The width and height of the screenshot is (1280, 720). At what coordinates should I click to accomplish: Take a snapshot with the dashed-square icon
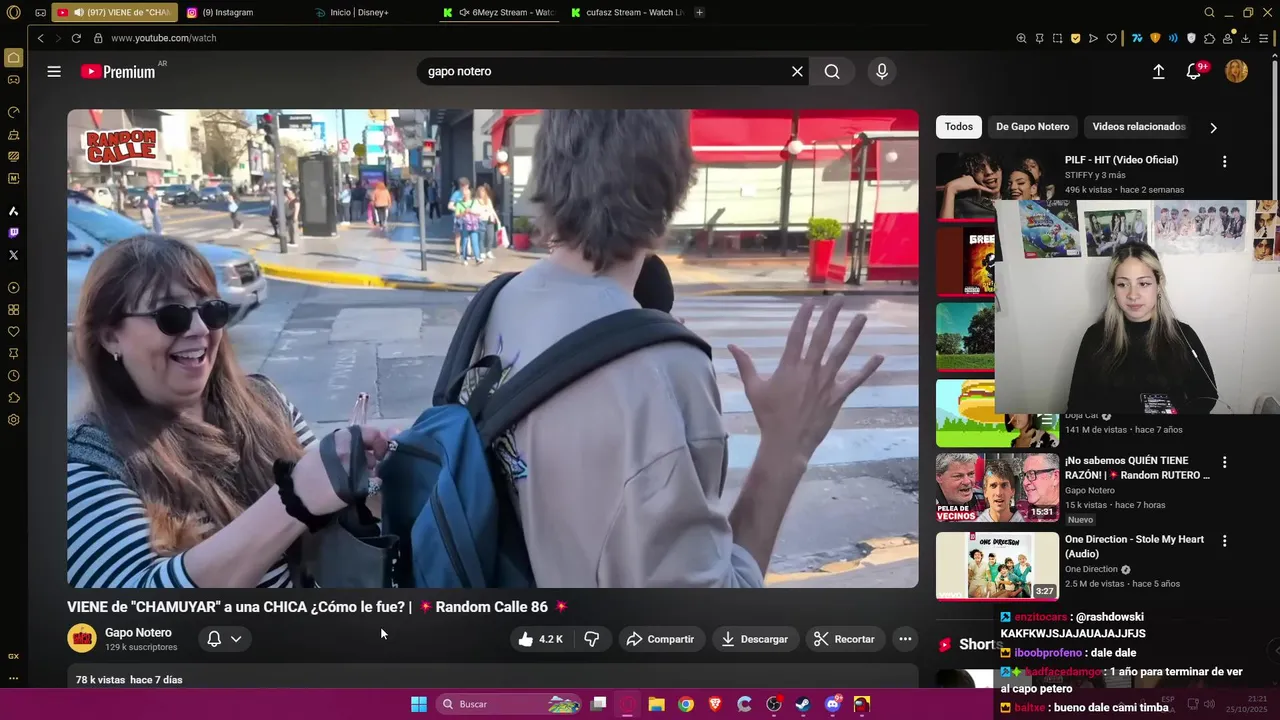click(1057, 38)
